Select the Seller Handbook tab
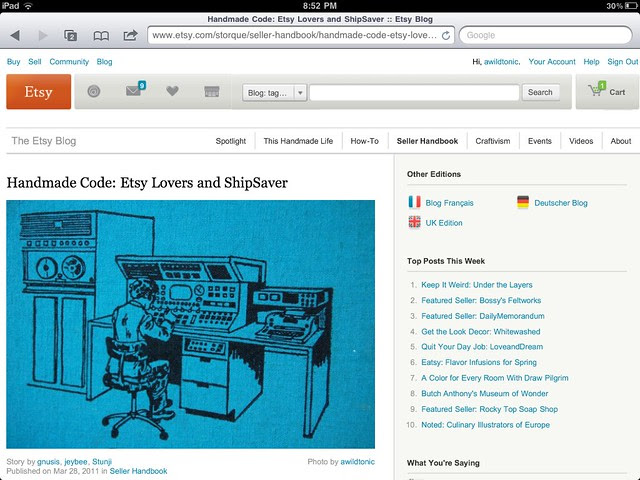Screen dimensions: 640x480 point(427,141)
